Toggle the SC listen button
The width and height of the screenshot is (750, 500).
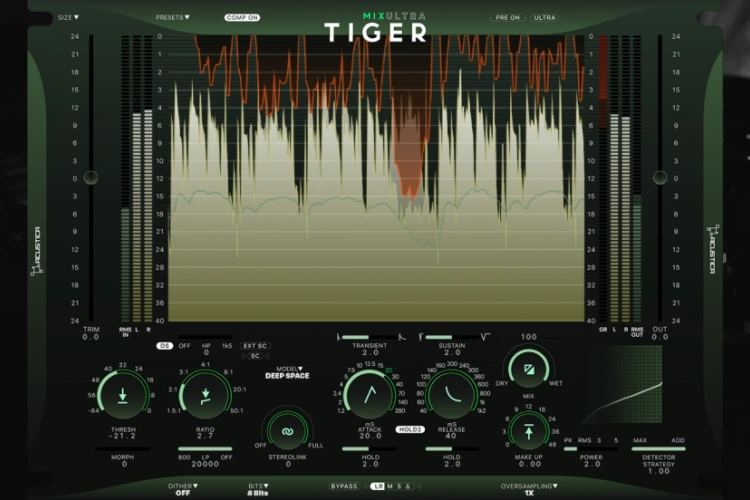[255, 356]
